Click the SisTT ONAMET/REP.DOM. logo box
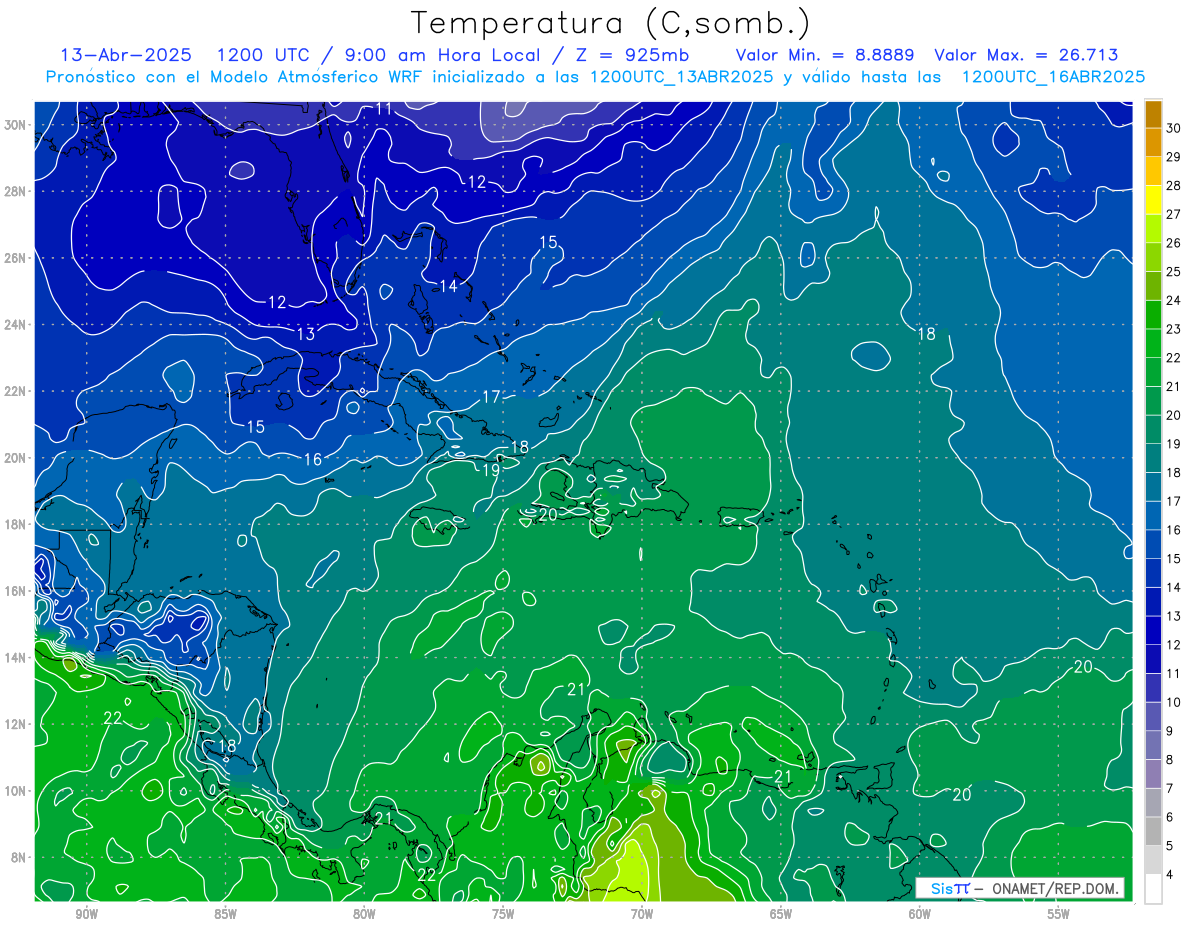The width and height of the screenshot is (1200, 927). pyautogui.click(x=1019, y=888)
